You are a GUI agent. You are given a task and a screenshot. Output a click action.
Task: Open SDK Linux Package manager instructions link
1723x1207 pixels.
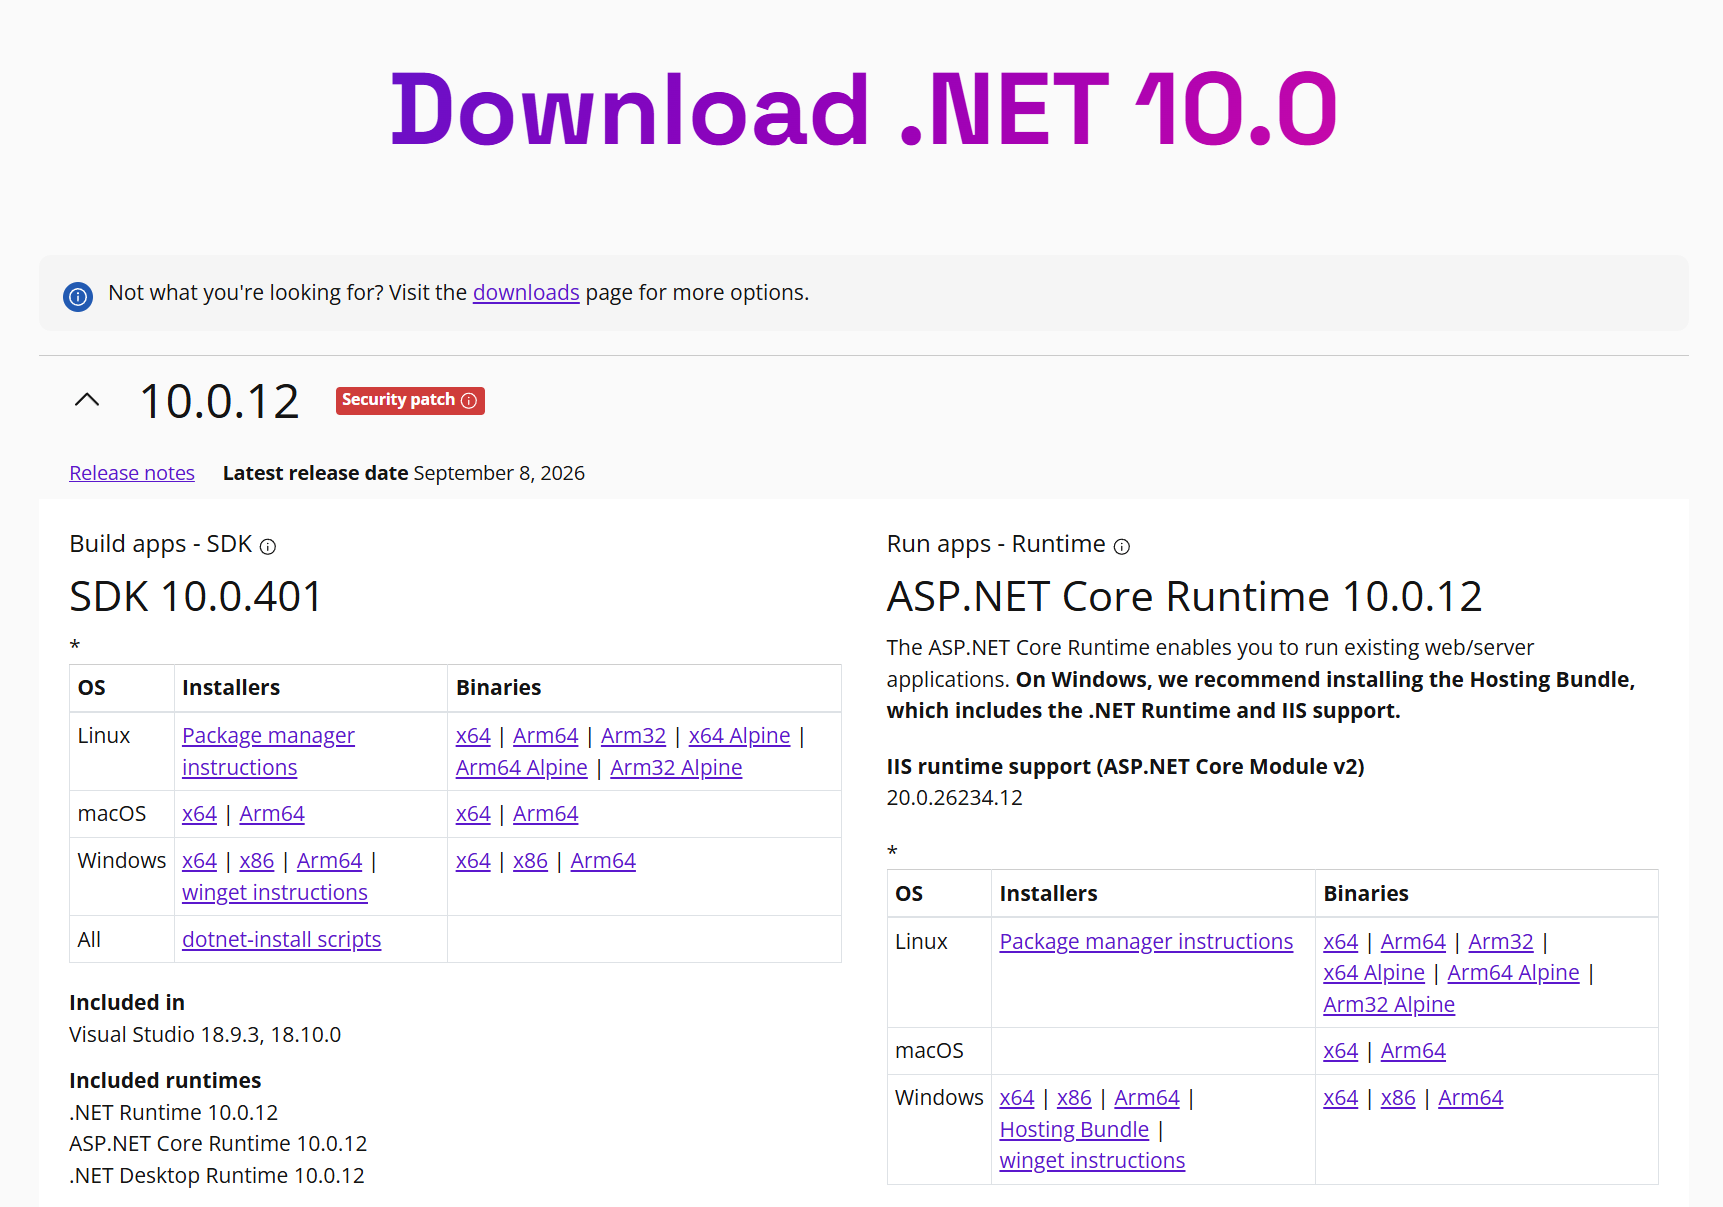[268, 751]
